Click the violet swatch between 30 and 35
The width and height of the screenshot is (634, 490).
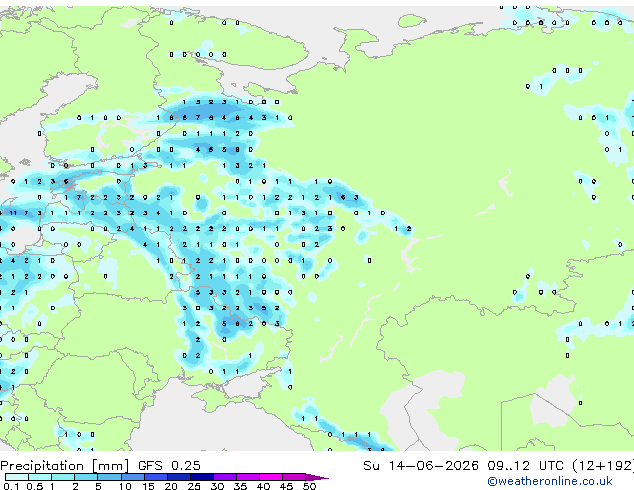(225, 477)
